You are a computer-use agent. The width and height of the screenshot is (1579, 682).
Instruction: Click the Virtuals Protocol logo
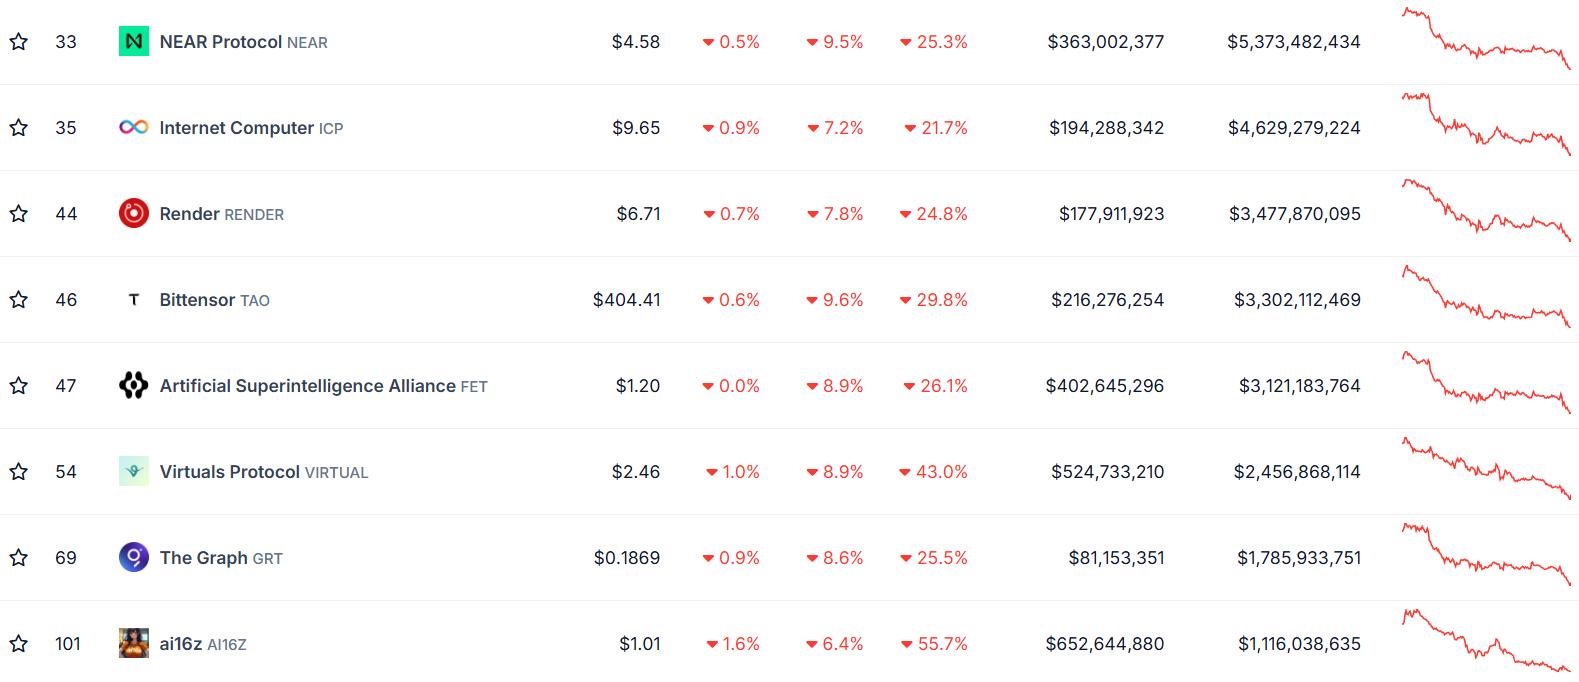[134, 472]
